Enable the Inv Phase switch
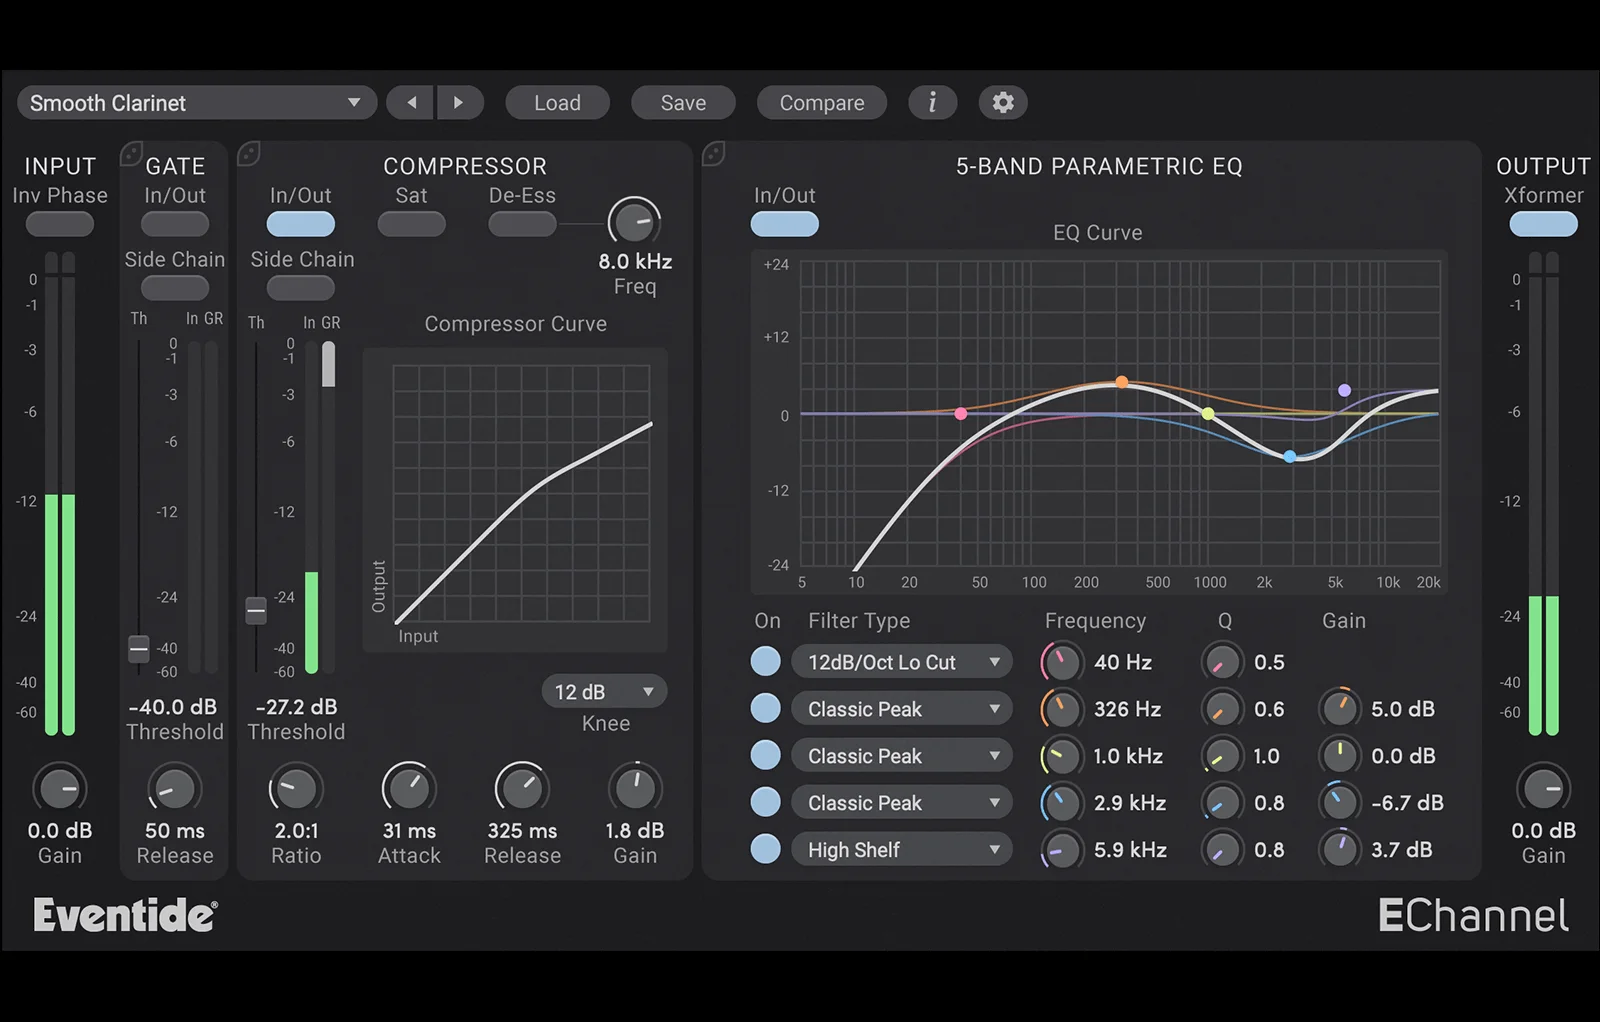Screen dimensions: 1600x1022 click(60, 224)
